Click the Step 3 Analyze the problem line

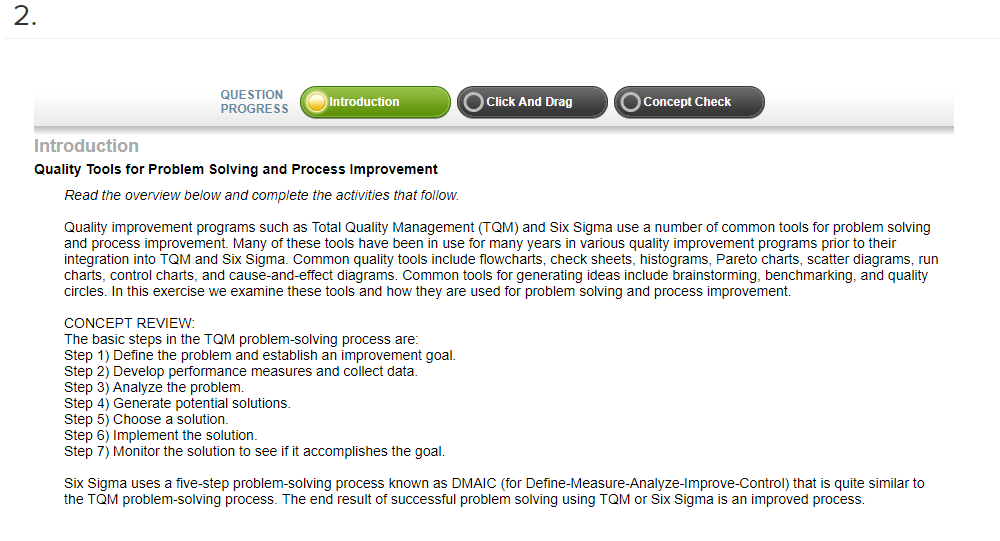tap(154, 387)
